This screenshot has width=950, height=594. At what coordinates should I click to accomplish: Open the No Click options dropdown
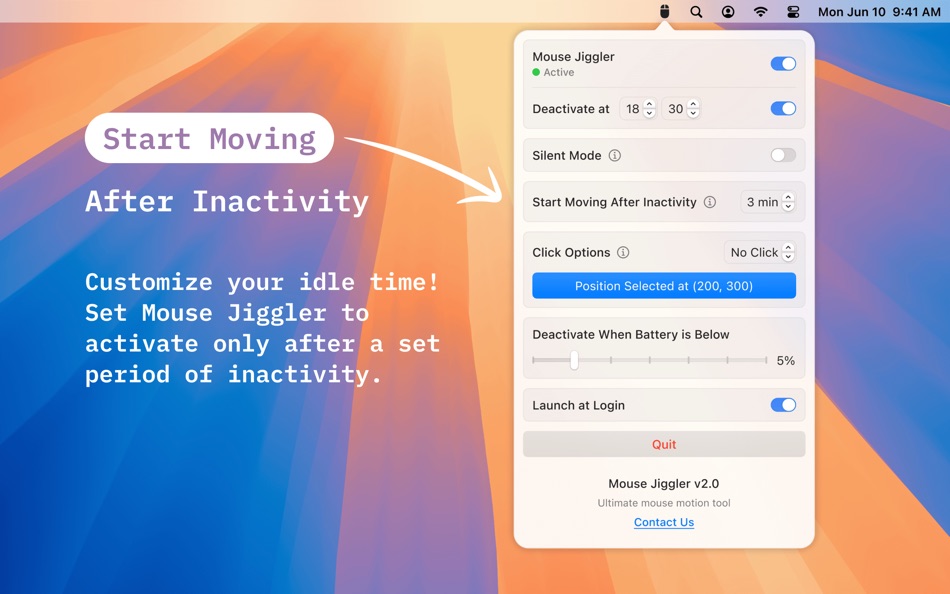point(760,252)
